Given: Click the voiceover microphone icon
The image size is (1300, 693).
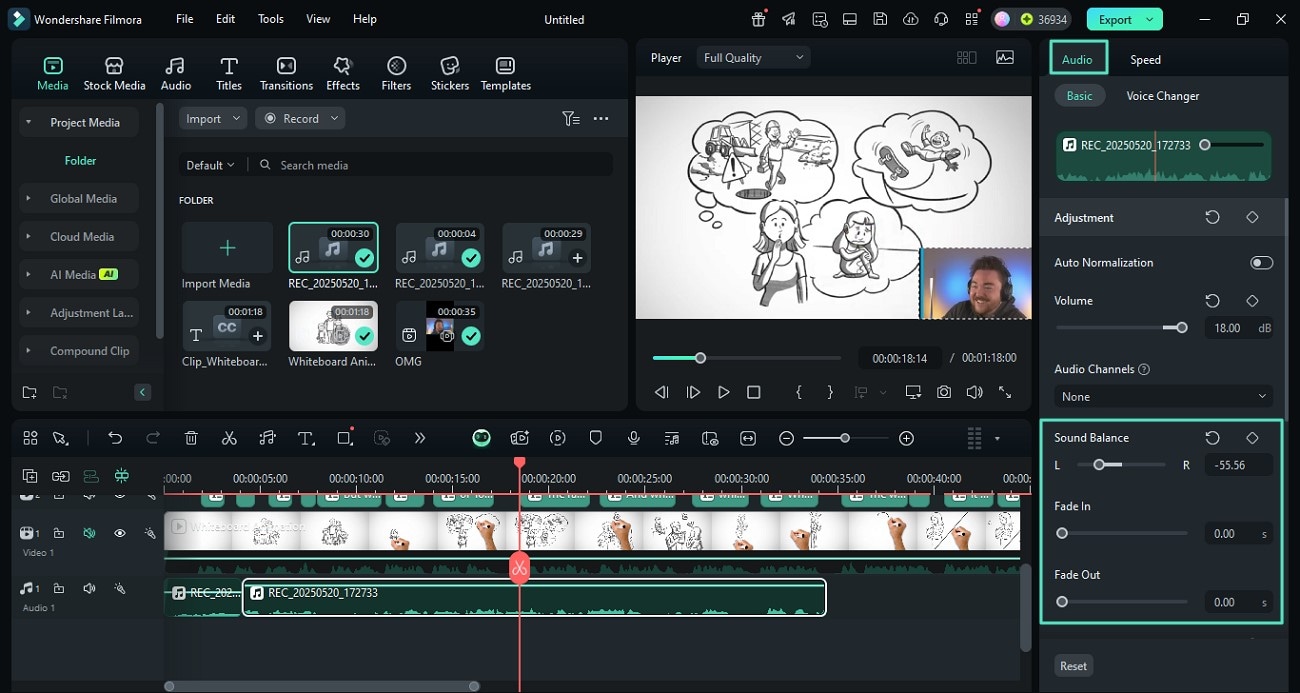Looking at the screenshot, I should (634, 438).
